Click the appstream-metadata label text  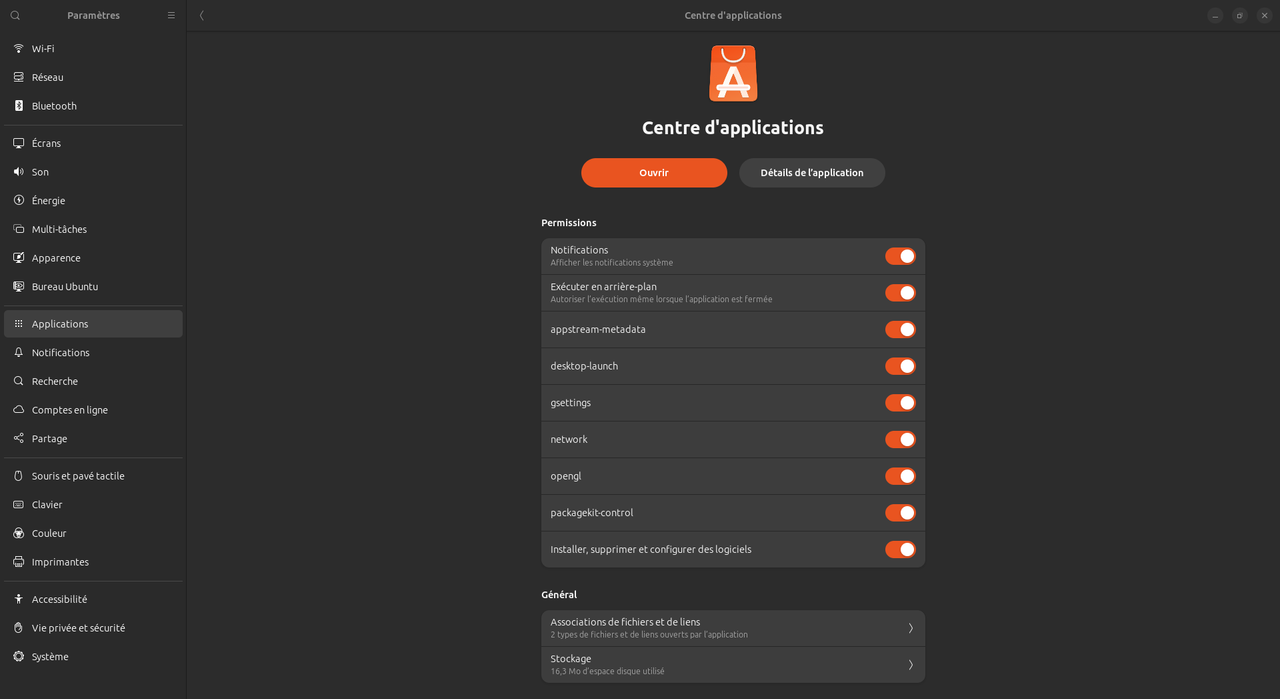598,329
